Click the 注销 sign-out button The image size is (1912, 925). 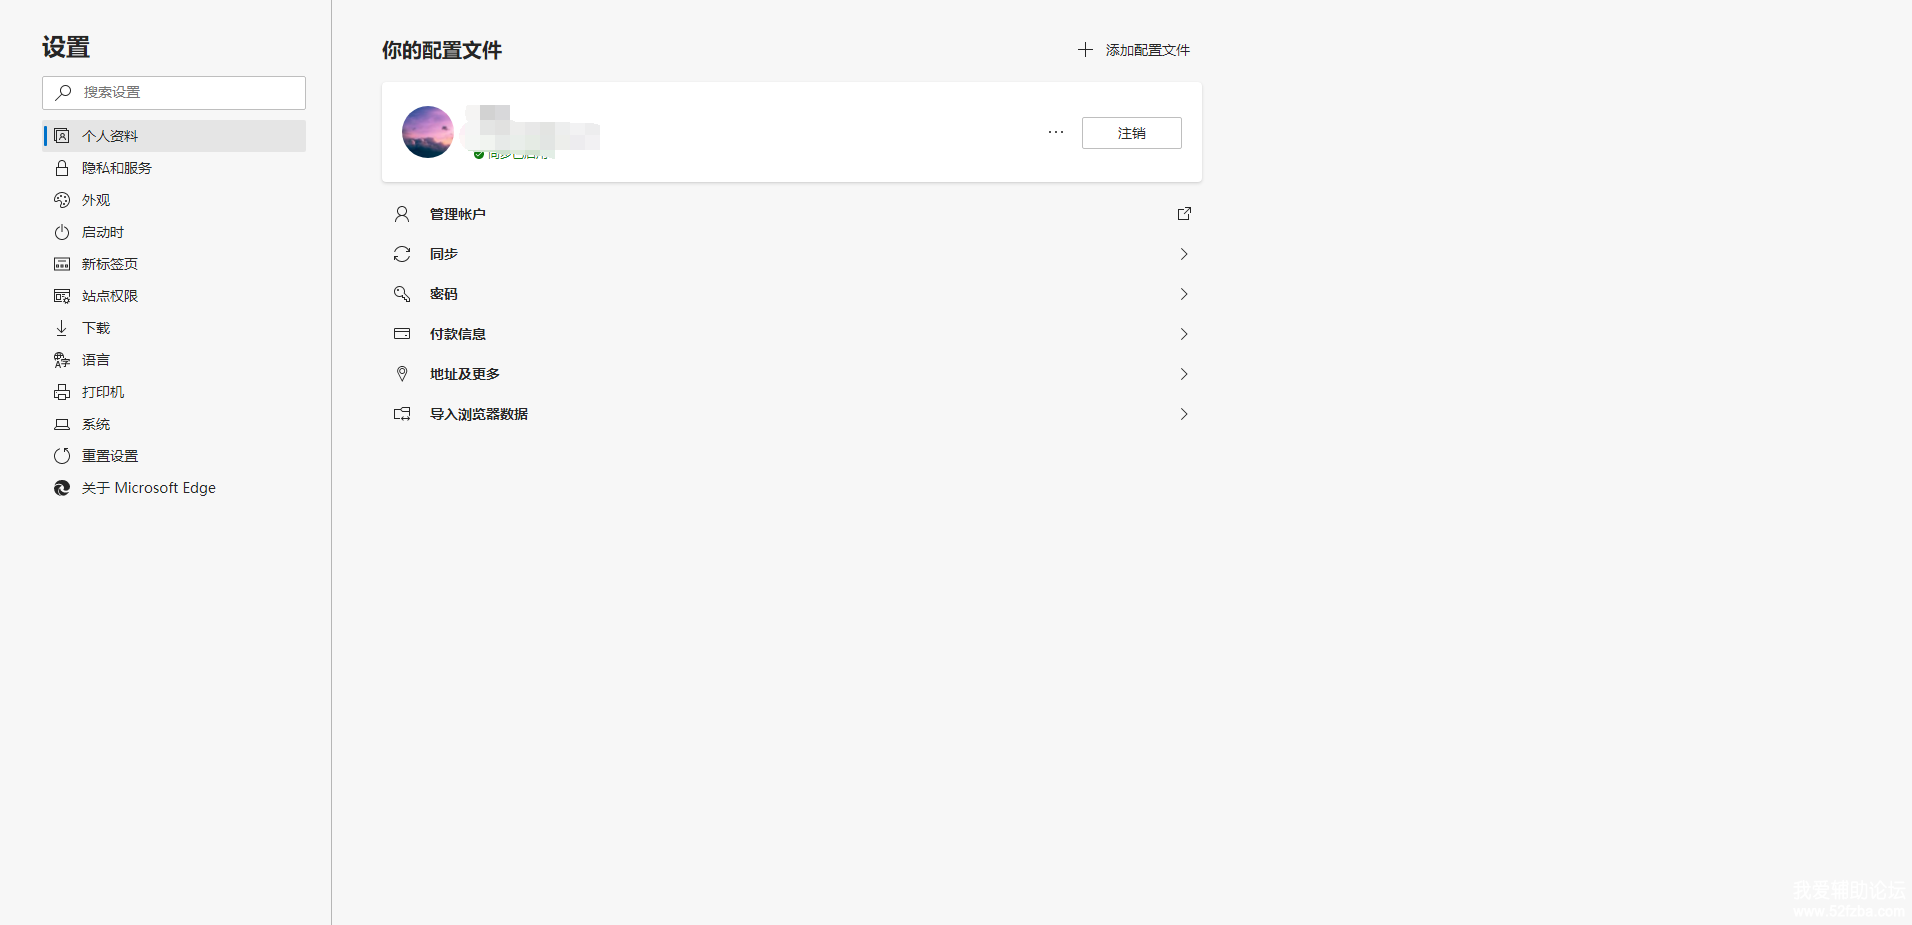click(x=1131, y=133)
